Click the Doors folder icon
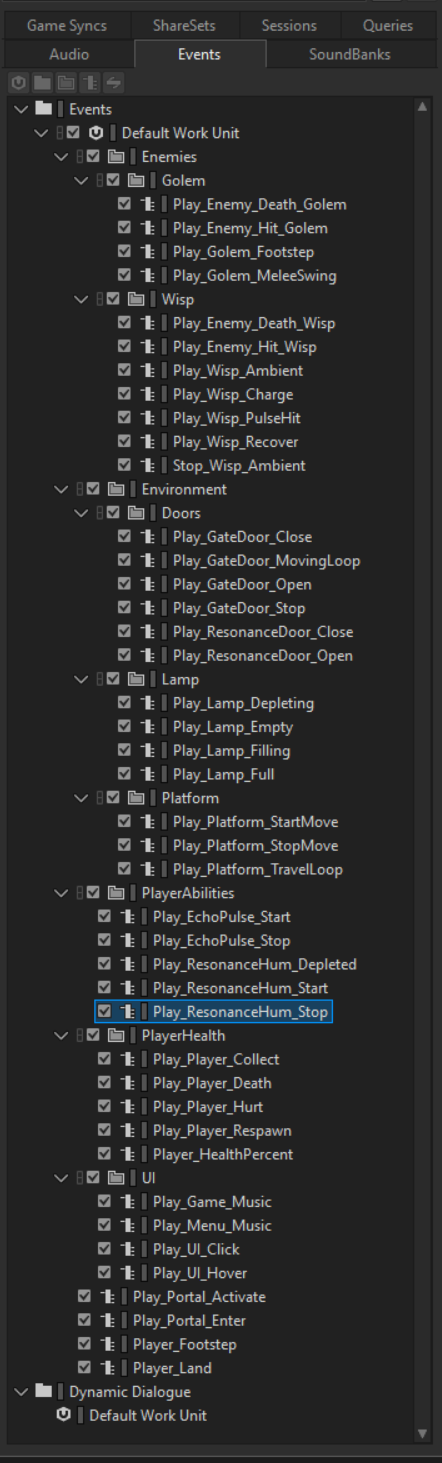This screenshot has height=1463, width=442. [136, 513]
